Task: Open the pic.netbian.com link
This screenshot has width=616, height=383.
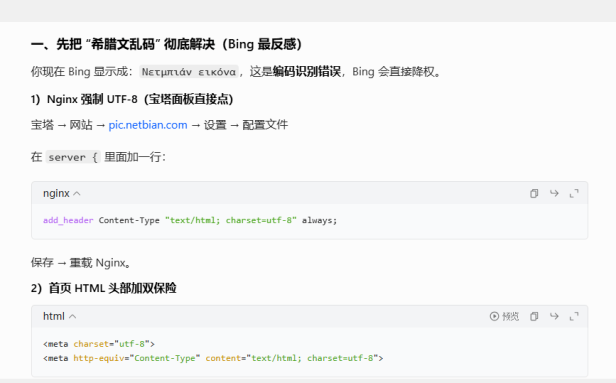Action: 148,125
